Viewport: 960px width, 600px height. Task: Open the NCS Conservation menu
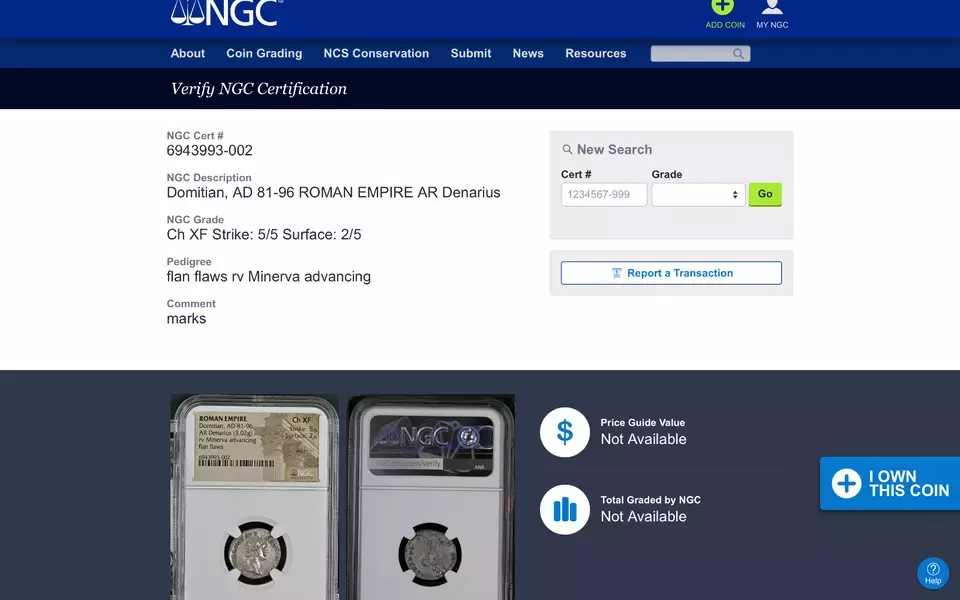[376, 54]
